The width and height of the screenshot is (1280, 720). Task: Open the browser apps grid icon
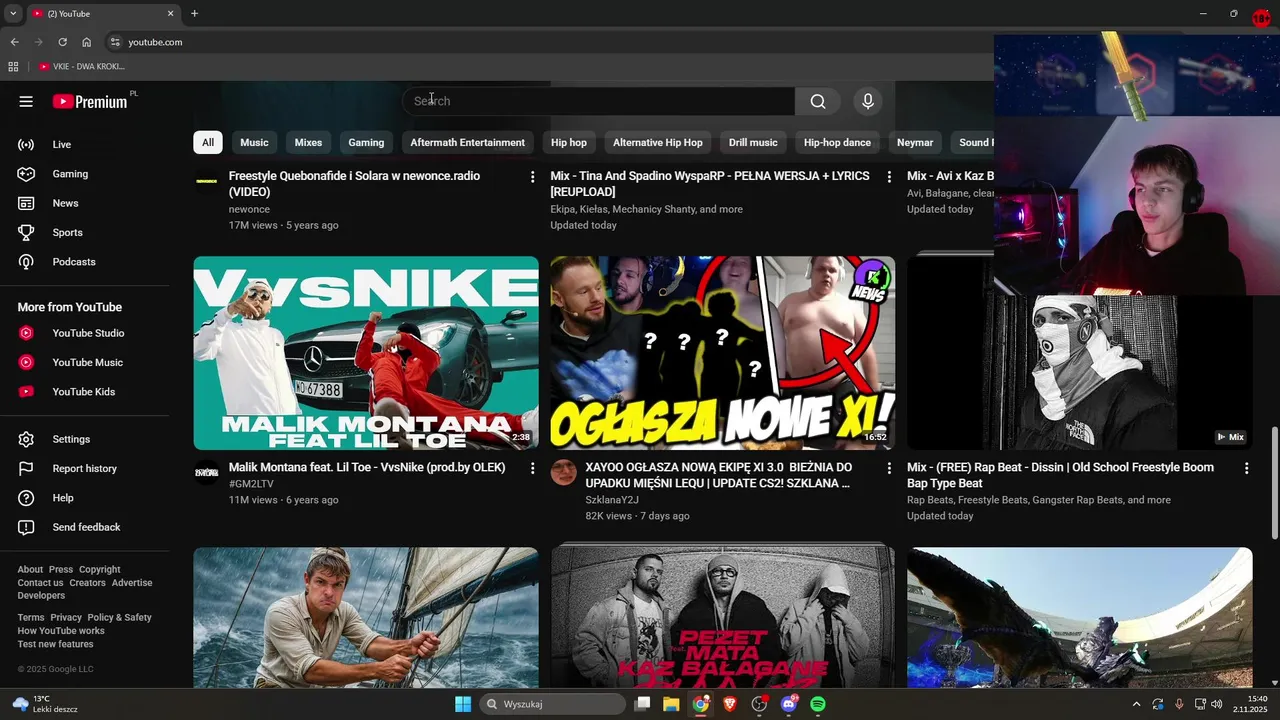coord(13,67)
